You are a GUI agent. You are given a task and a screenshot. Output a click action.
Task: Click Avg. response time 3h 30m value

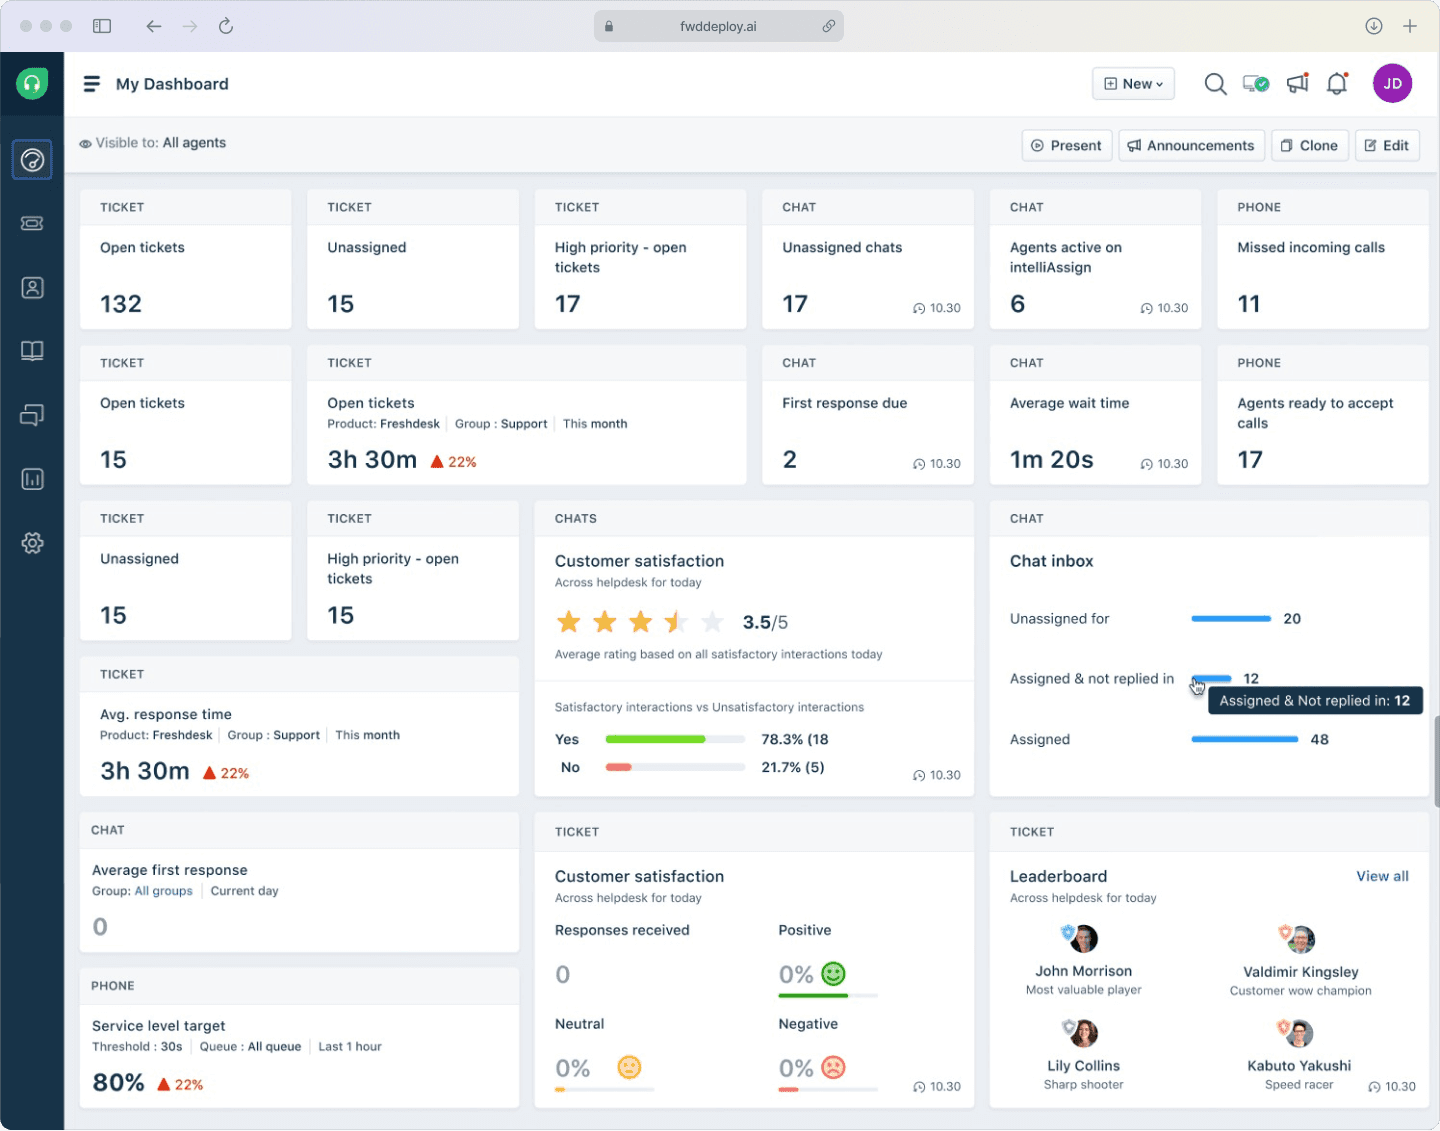[x=145, y=772]
